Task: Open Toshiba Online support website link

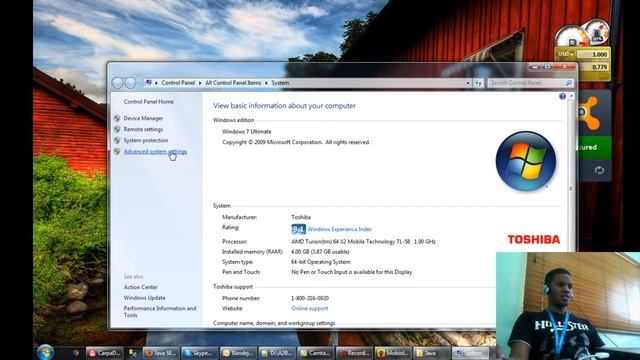Action: tap(309, 308)
